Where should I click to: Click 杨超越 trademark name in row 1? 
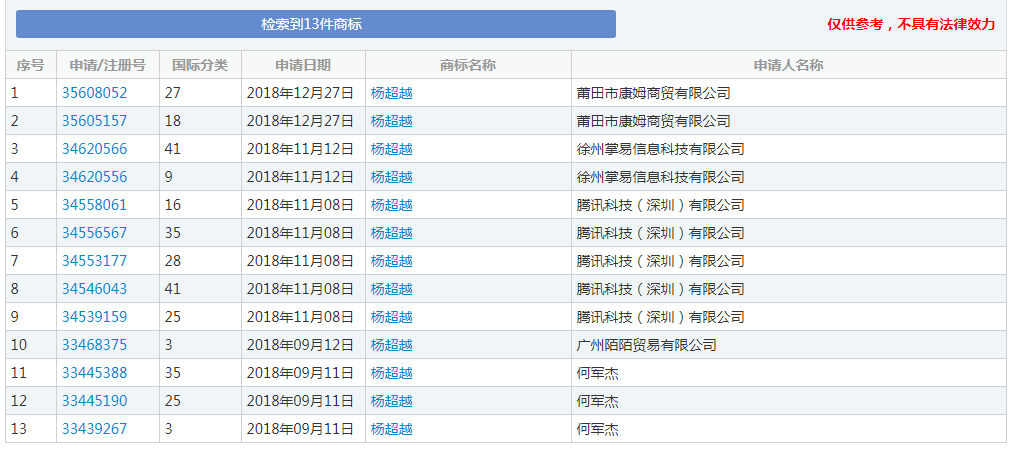click(392, 93)
